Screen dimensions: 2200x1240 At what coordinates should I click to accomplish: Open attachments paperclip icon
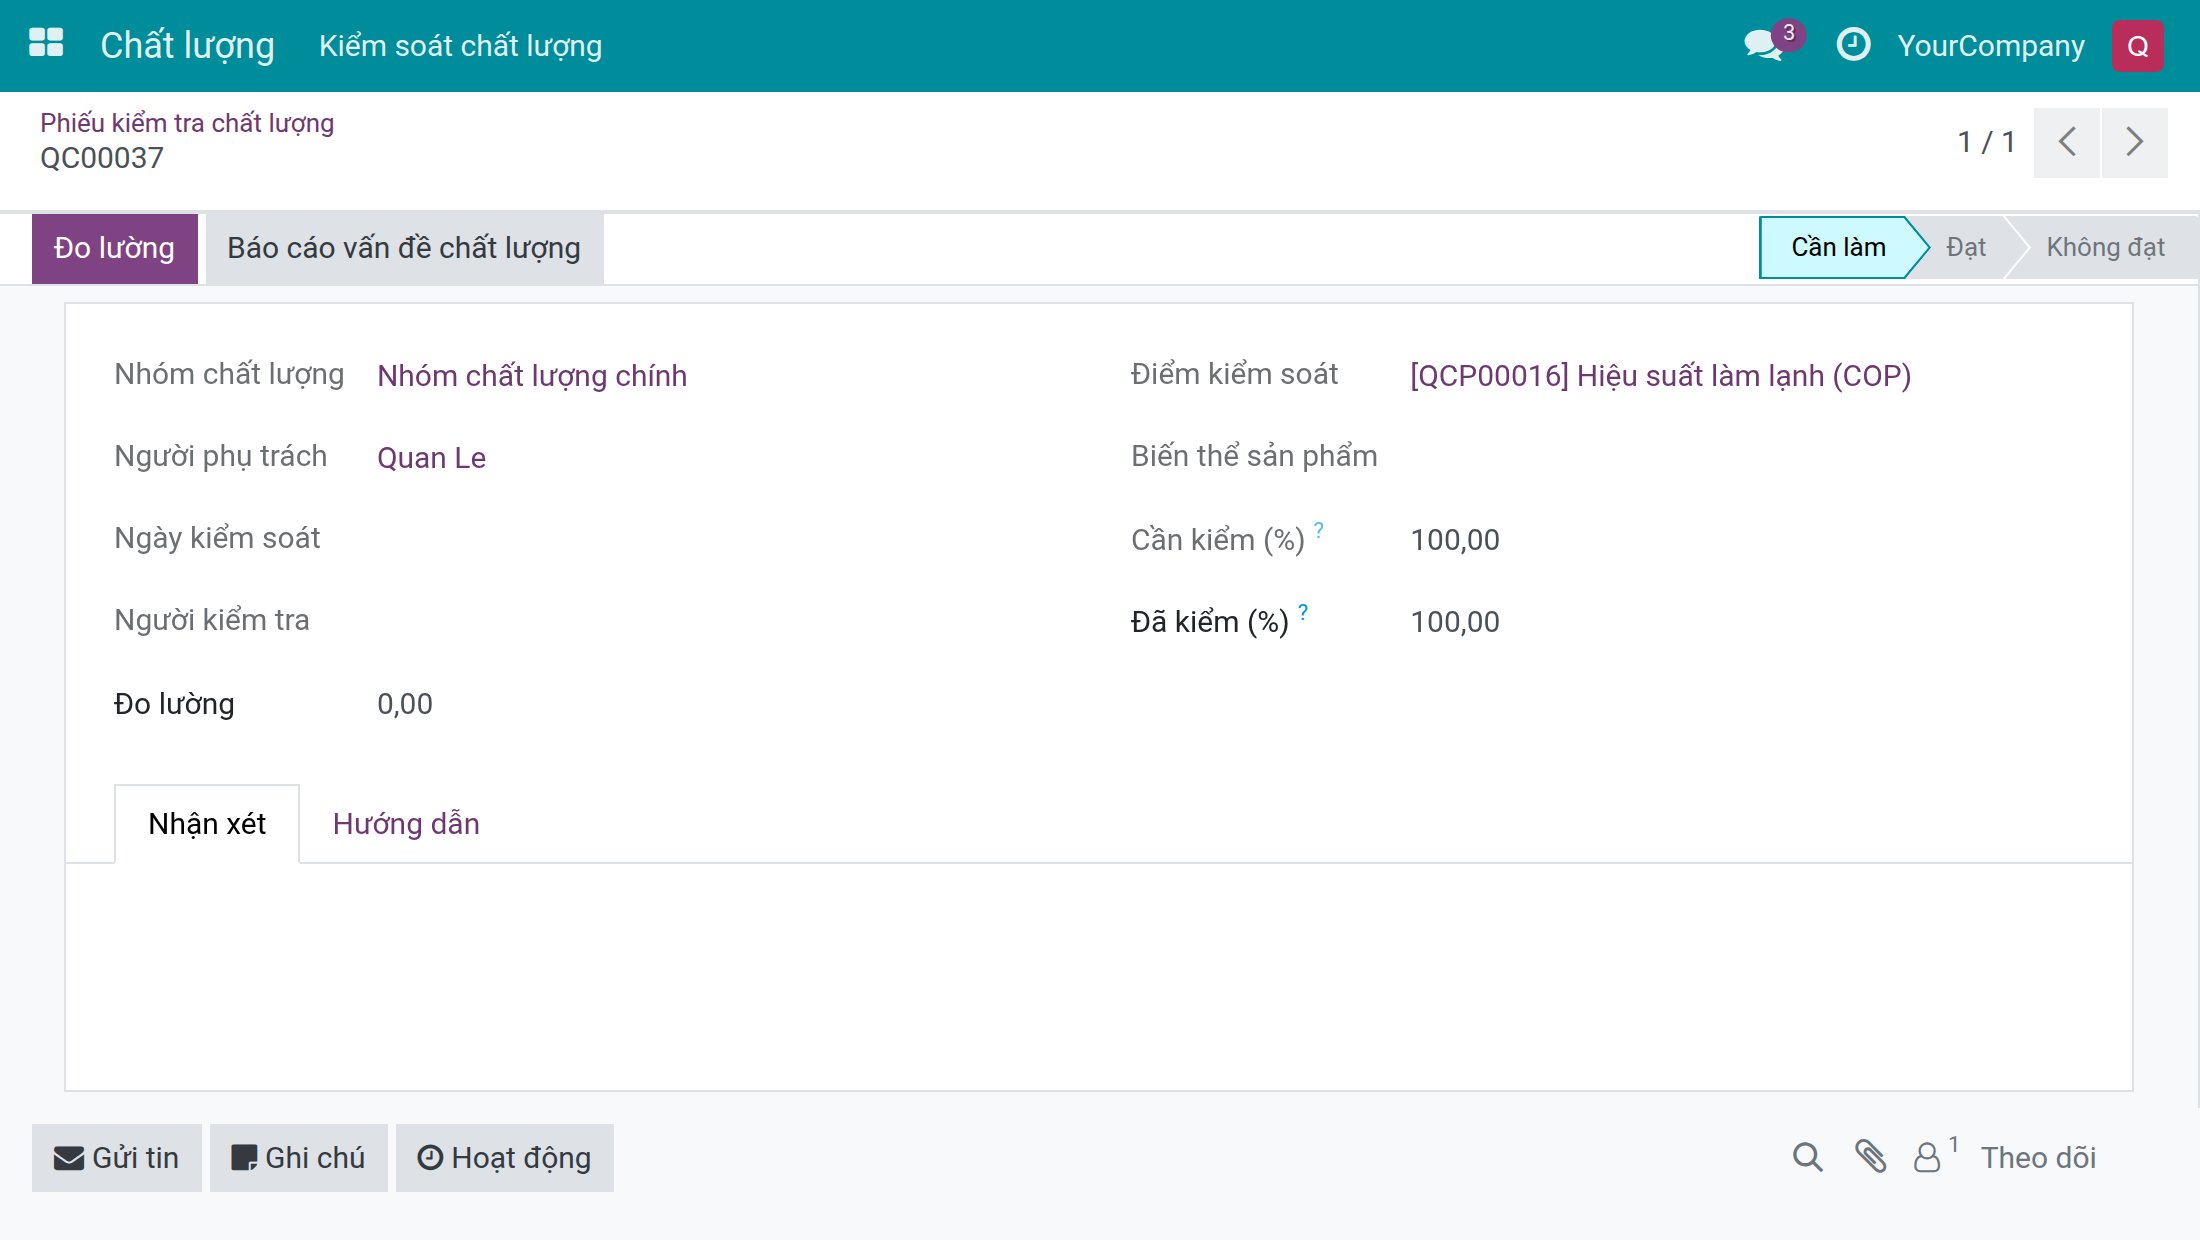point(1870,1157)
